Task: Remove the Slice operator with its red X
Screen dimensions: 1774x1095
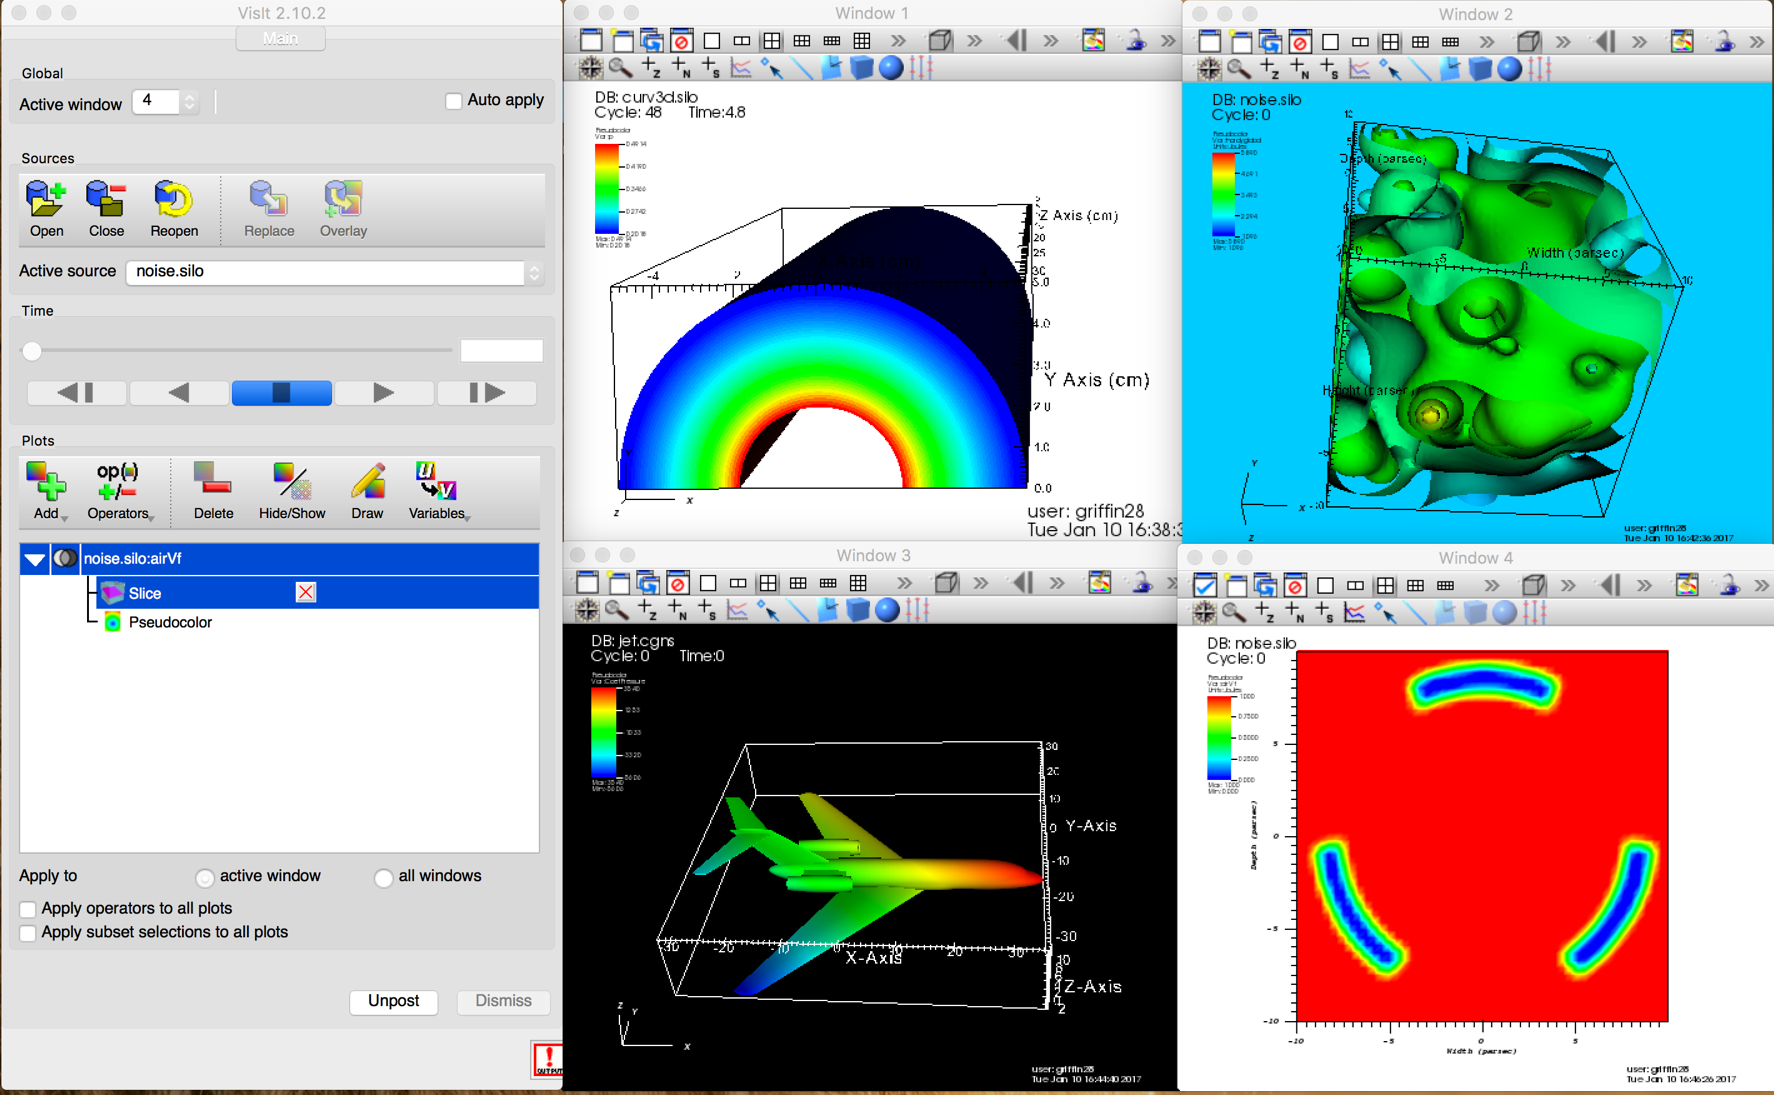Action: [306, 593]
